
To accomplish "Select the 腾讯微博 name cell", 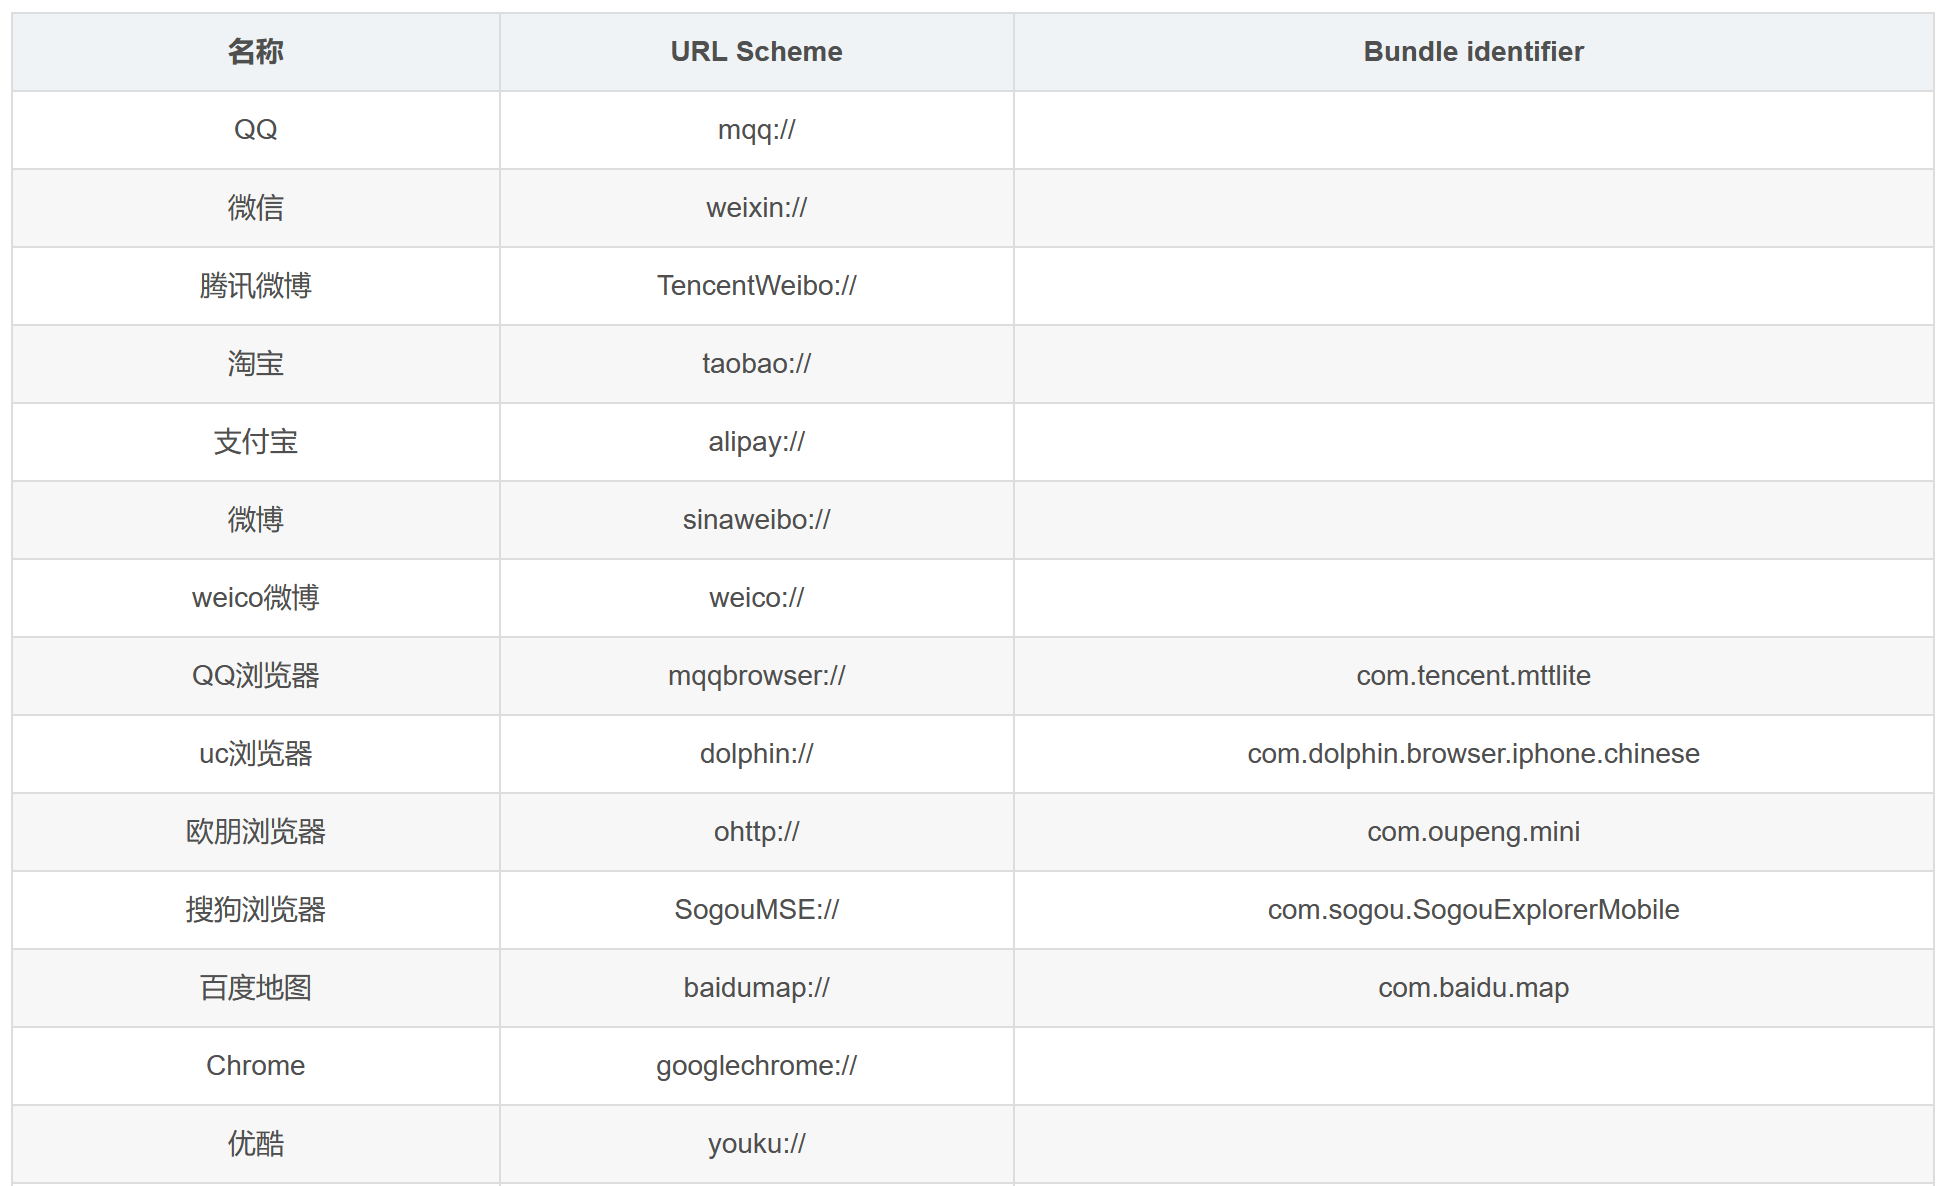I will point(256,286).
